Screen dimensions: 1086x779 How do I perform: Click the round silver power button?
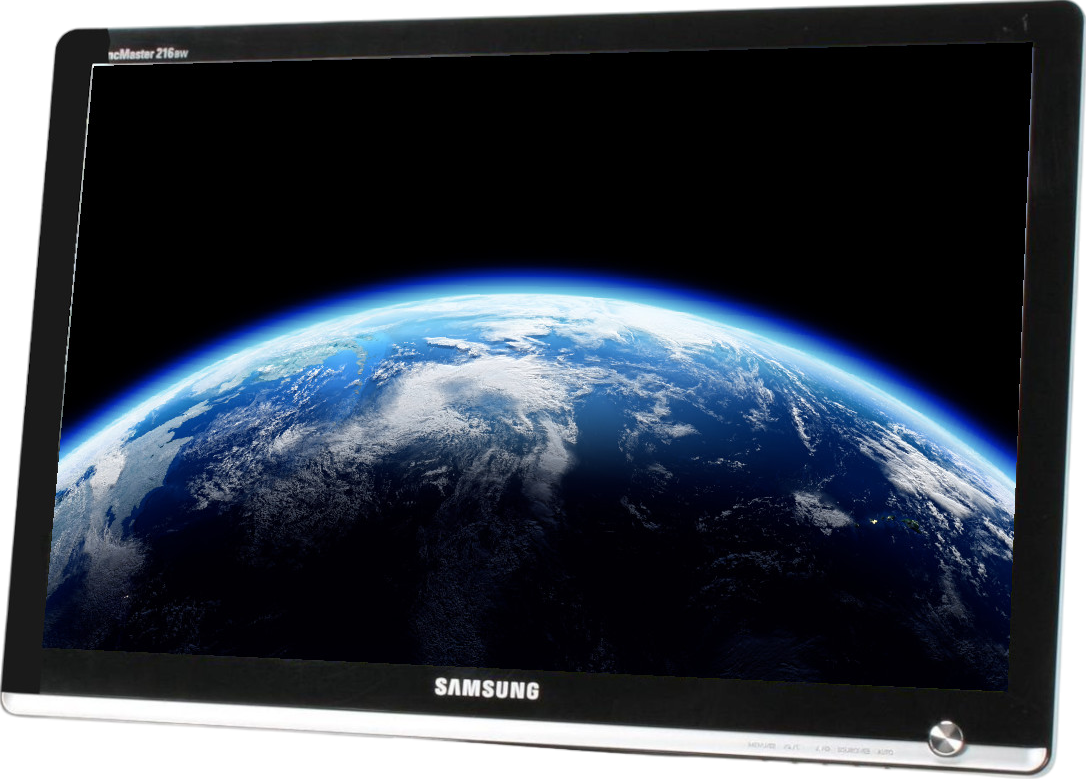coord(946,738)
